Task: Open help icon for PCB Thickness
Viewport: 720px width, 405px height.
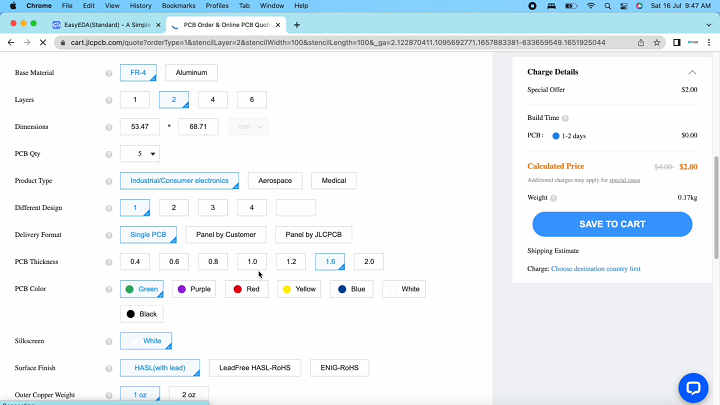Action: [x=109, y=262]
